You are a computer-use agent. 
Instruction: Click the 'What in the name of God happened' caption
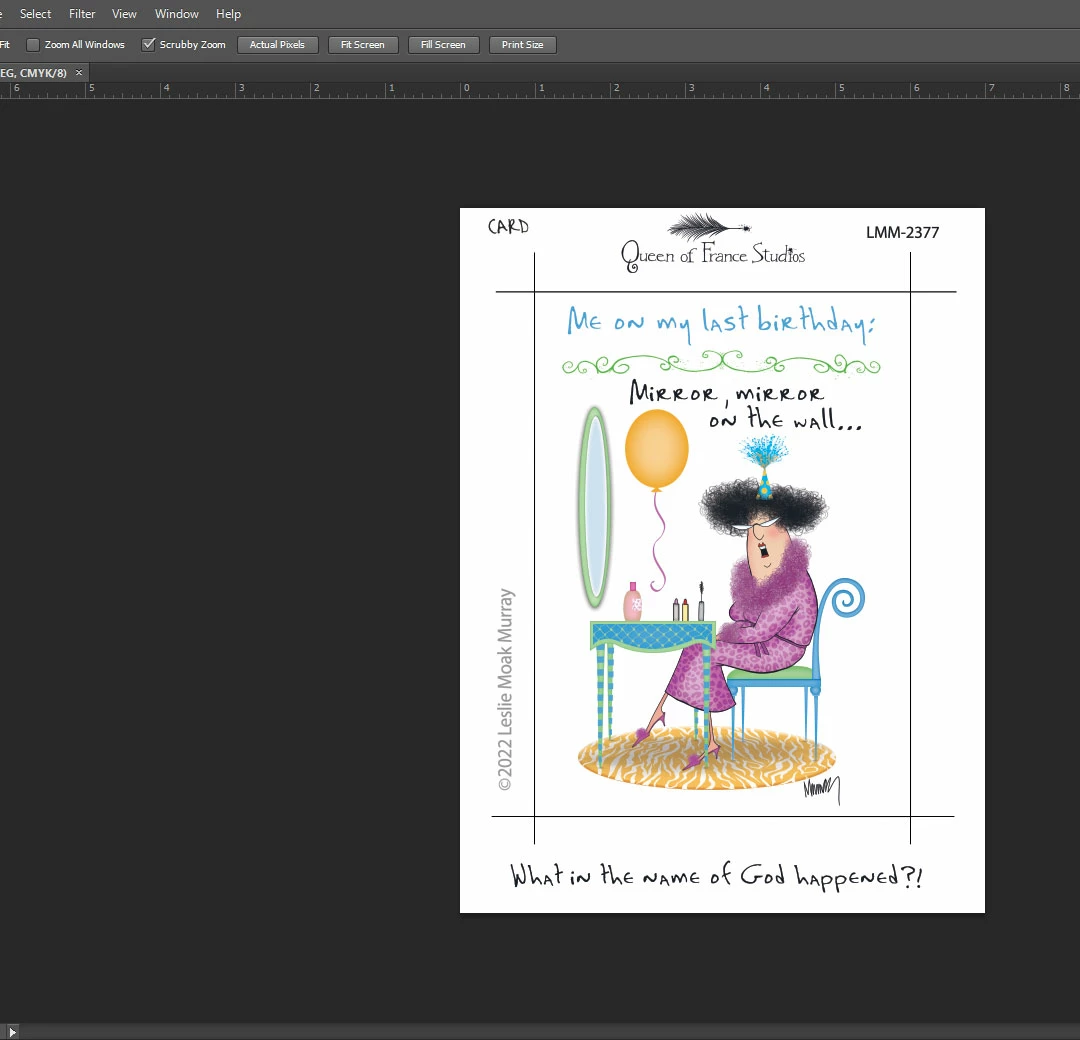click(716, 876)
